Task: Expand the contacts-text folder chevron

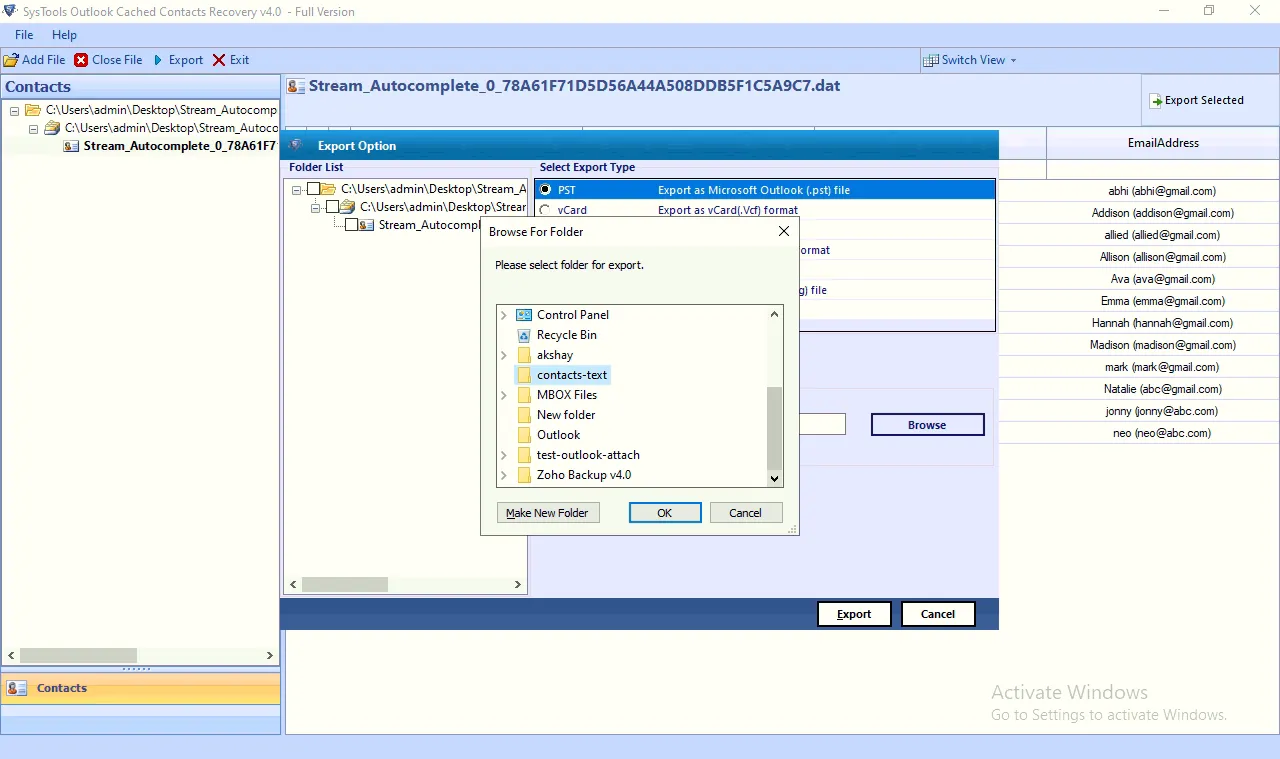Action: click(x=503, y=374)
